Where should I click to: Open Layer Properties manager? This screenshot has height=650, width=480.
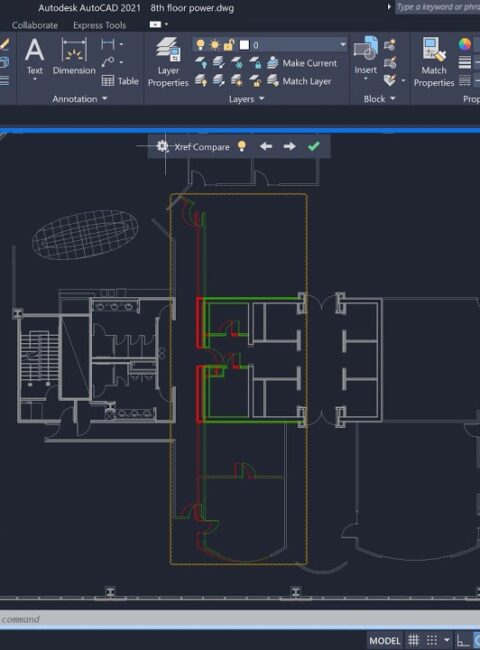[168, 62]
